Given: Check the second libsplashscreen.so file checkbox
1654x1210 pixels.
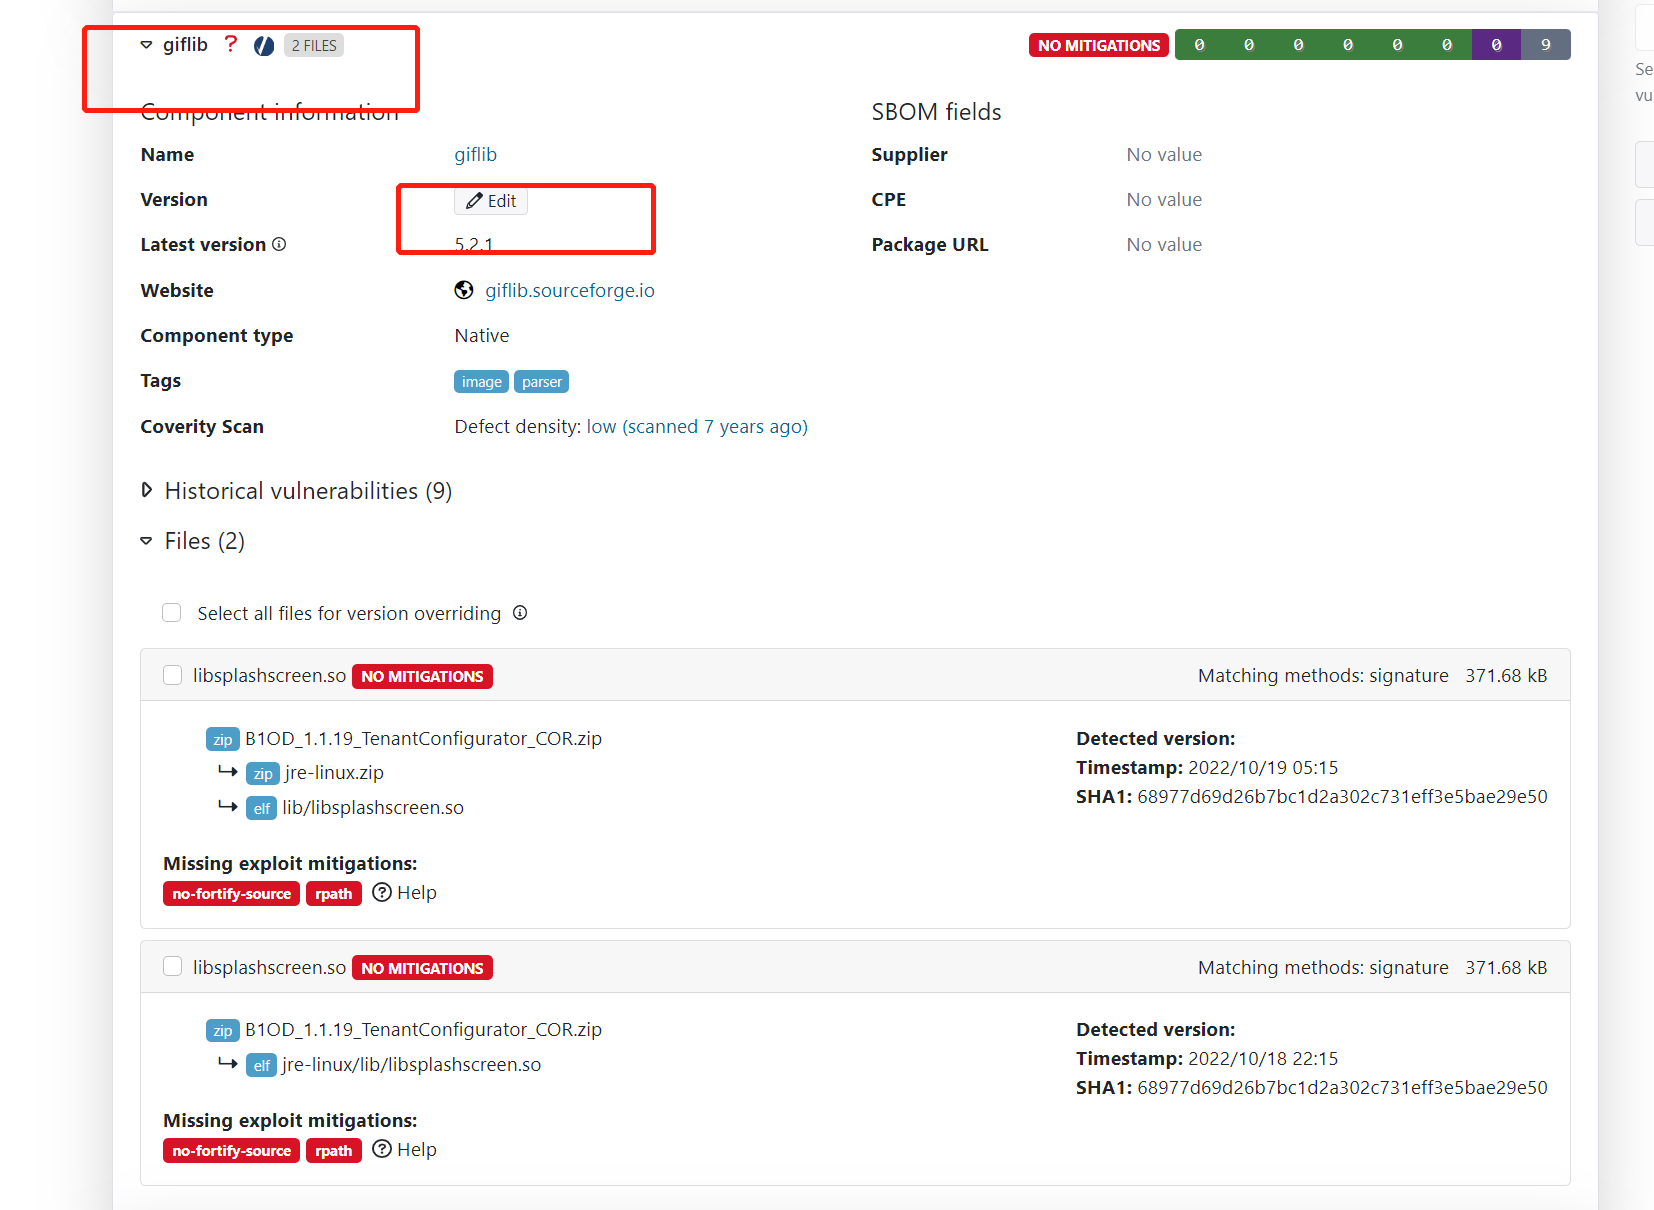Looking at the screenshot, I should click(x=172, y=966).
